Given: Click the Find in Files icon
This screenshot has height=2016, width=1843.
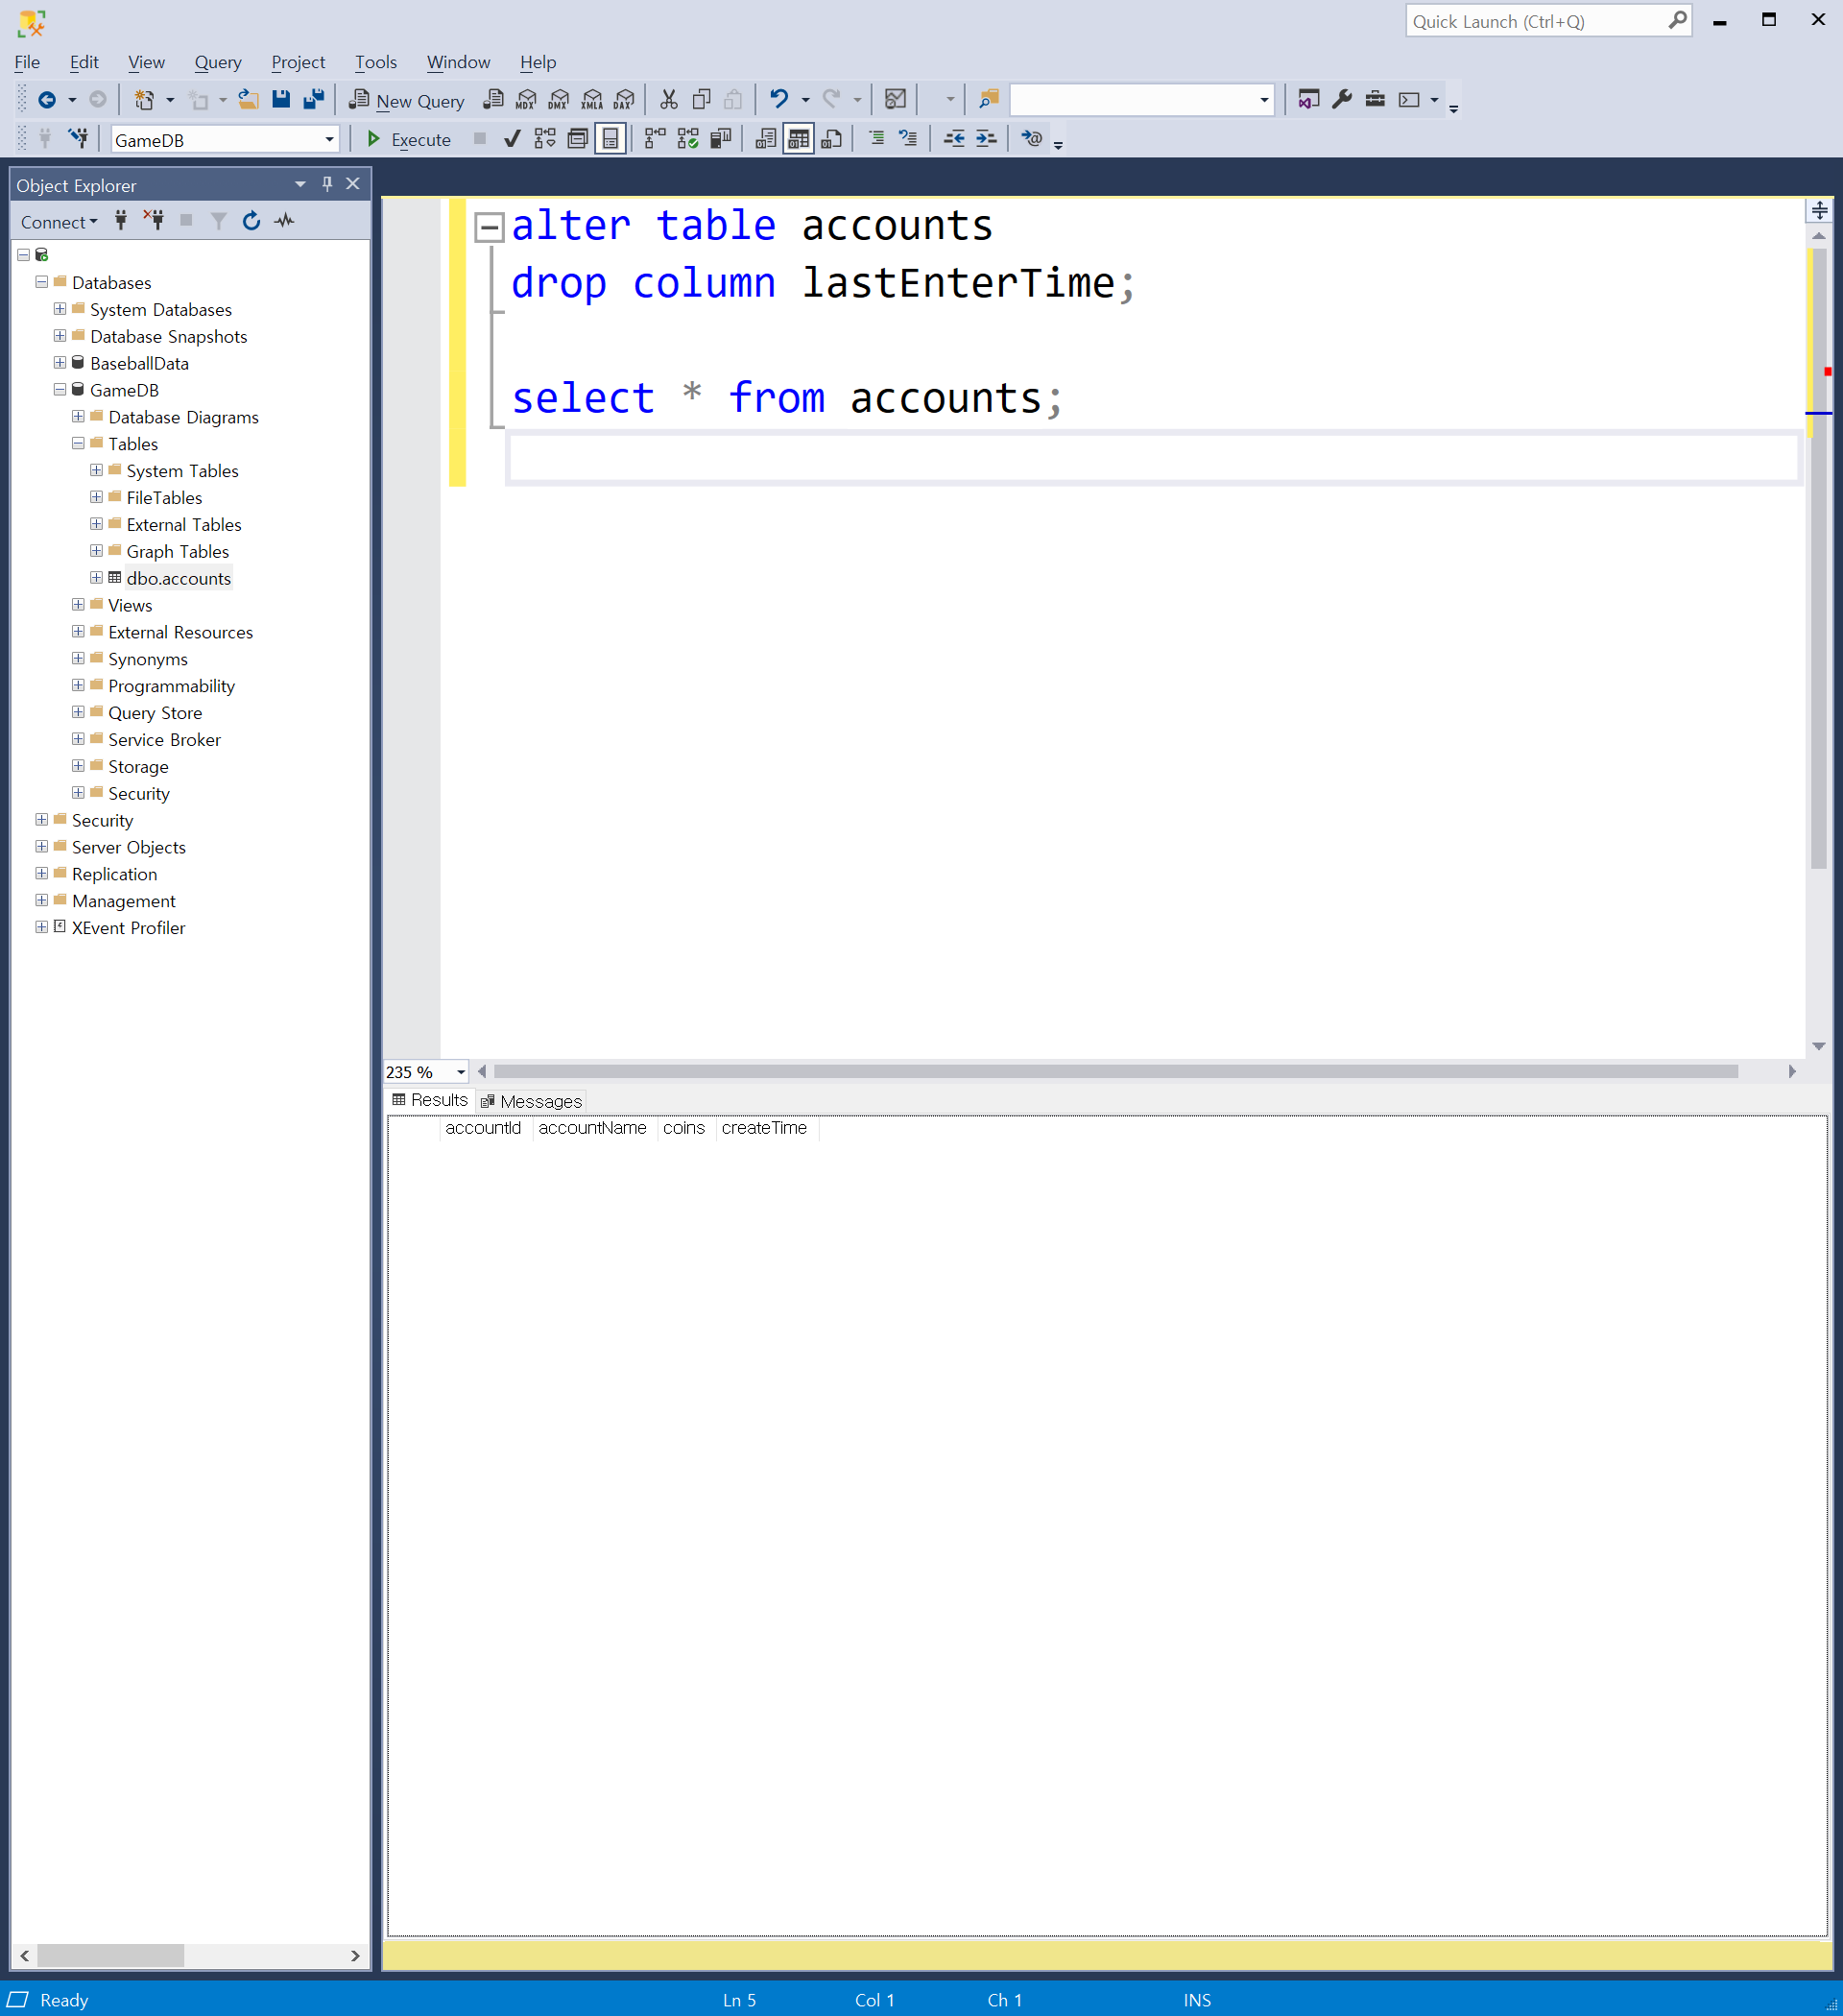Looking at the screenshot, I should pos(989,99).
